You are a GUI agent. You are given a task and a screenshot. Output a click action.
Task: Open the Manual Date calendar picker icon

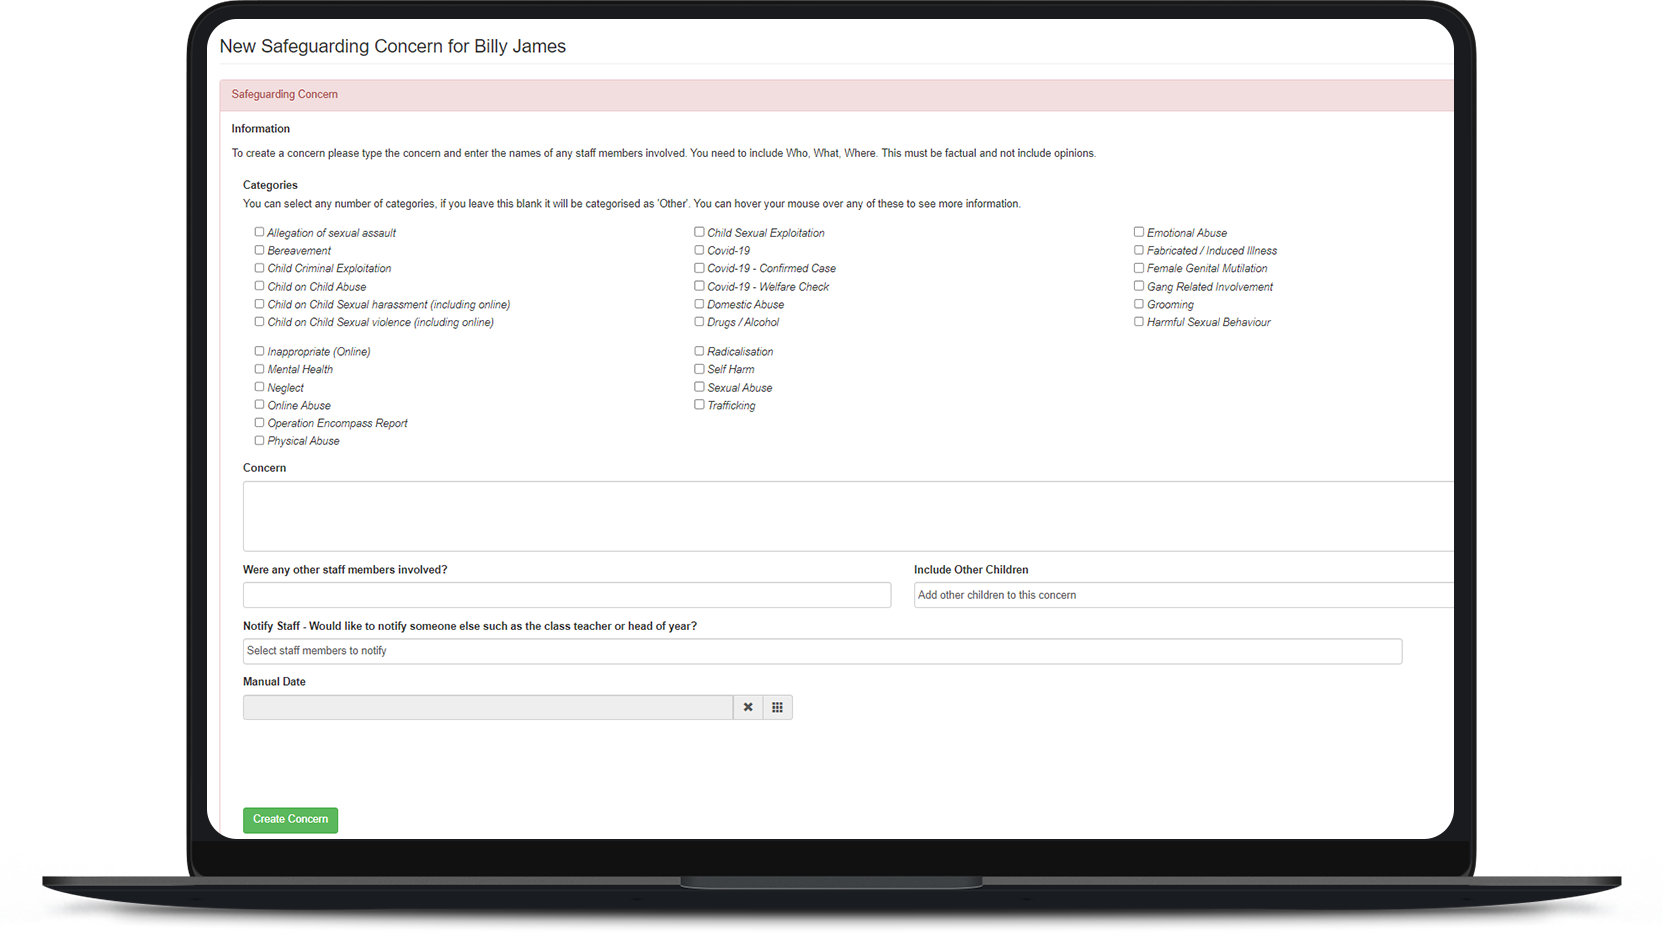pos(777,707)
